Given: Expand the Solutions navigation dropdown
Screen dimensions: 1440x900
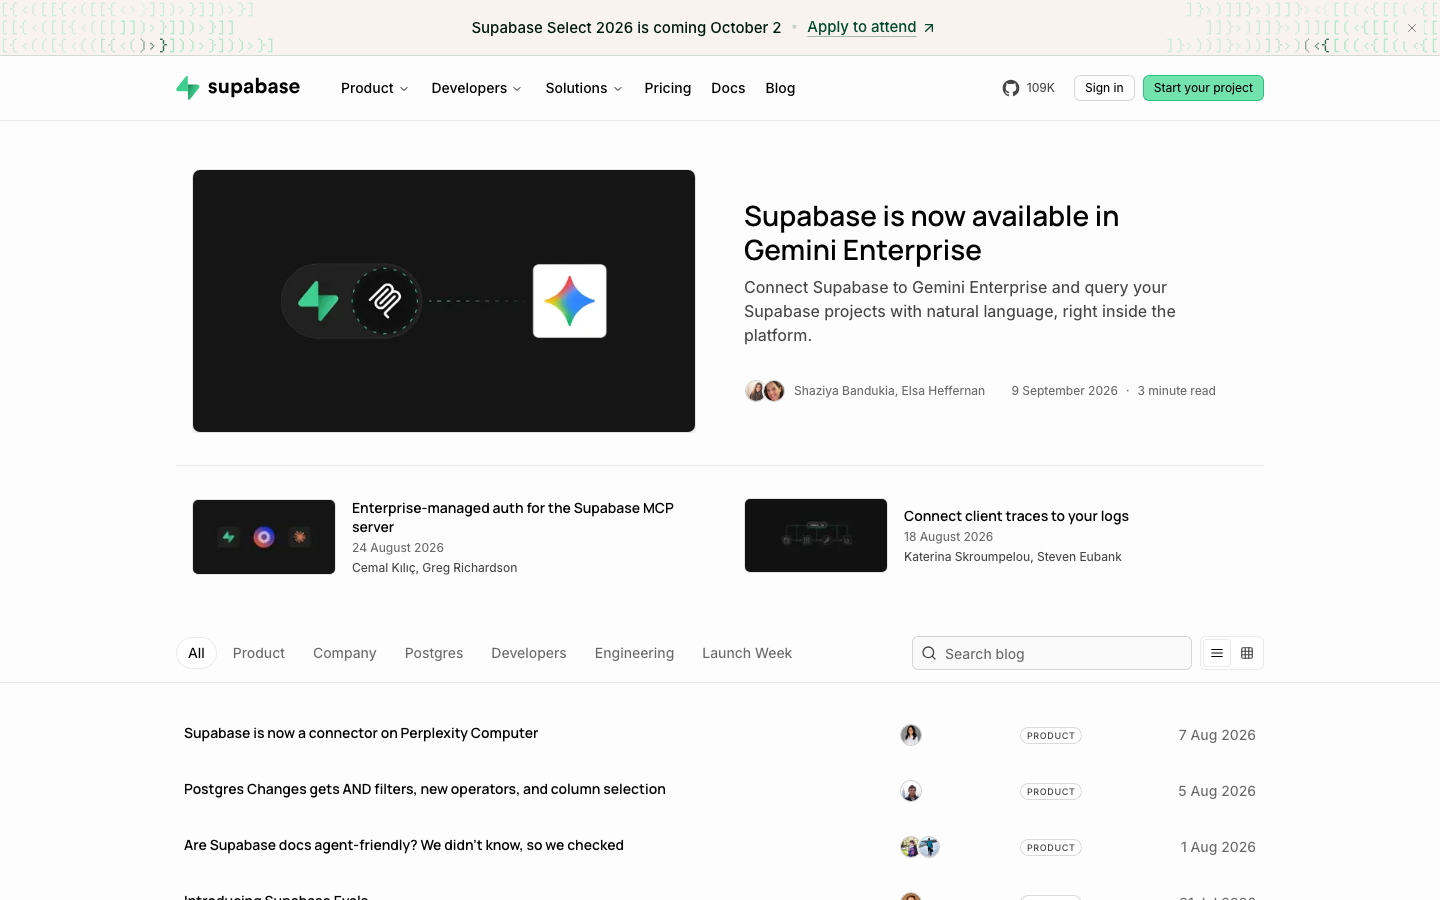Looking at the screenshot, I should (x=584, y=88).
